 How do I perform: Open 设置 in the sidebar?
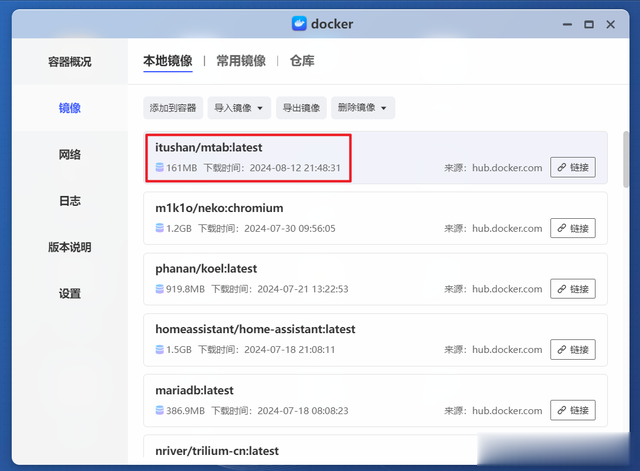coord(70,293)
